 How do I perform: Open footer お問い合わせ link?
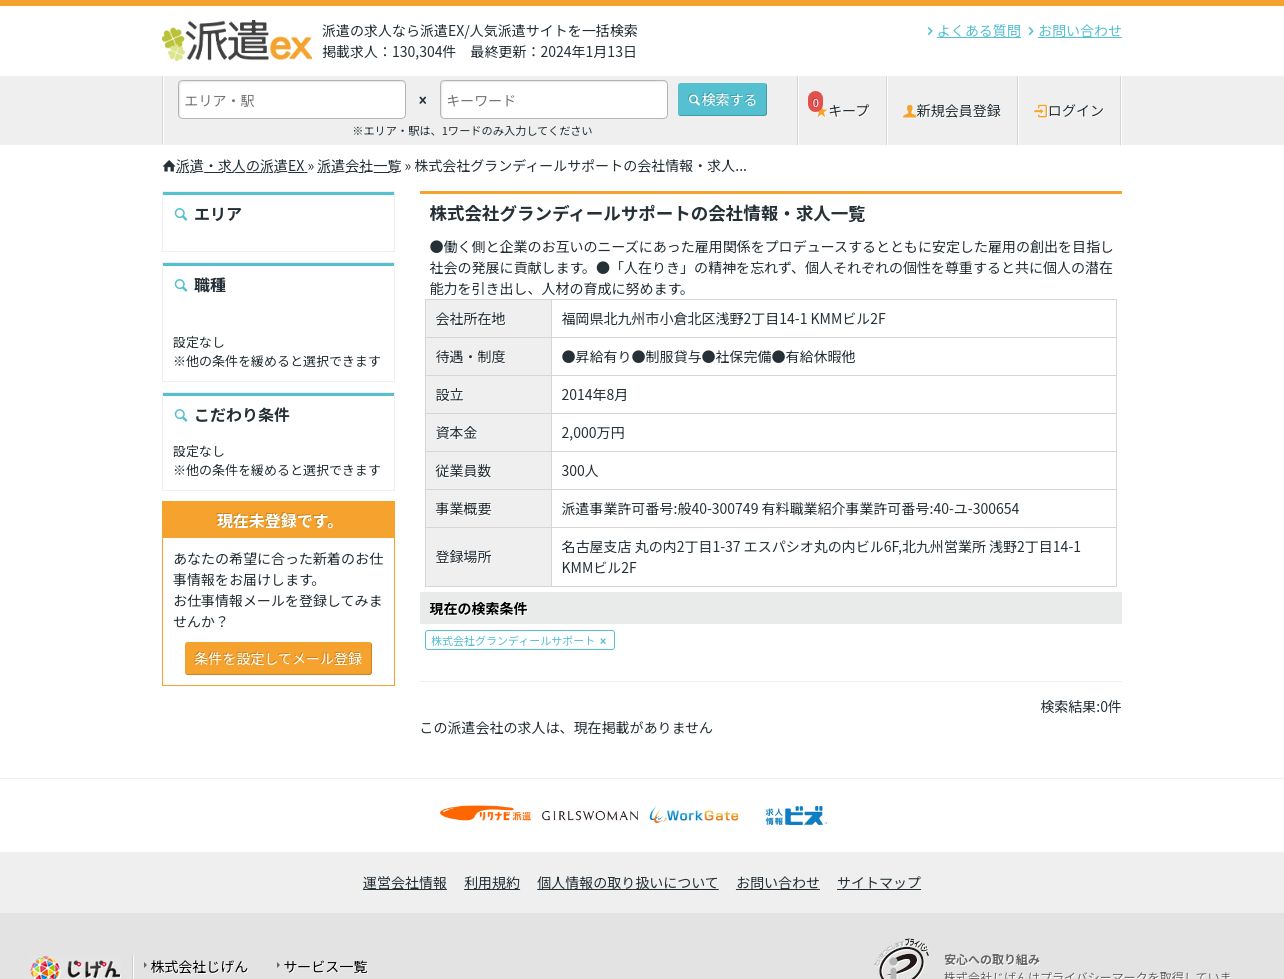778,883
